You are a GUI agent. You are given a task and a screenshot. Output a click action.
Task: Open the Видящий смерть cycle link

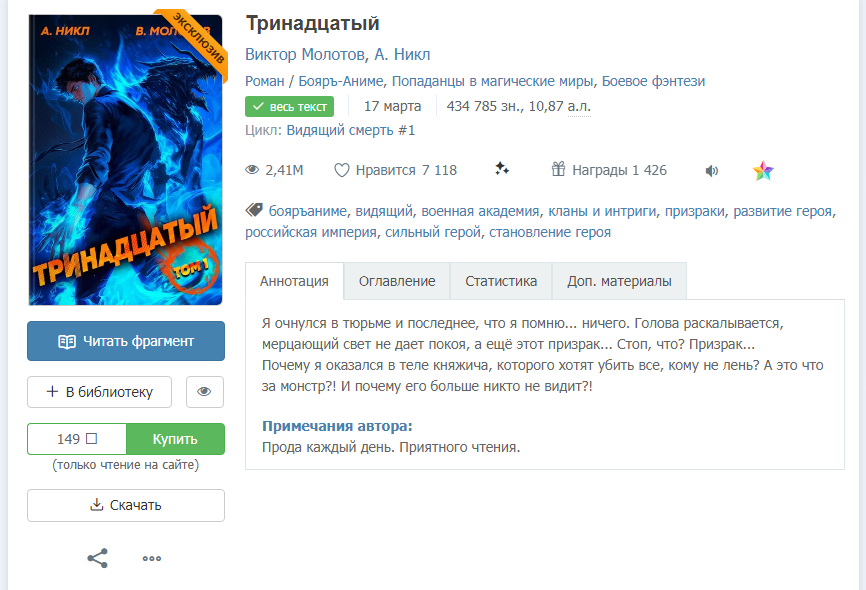click(x=350, y=130)
